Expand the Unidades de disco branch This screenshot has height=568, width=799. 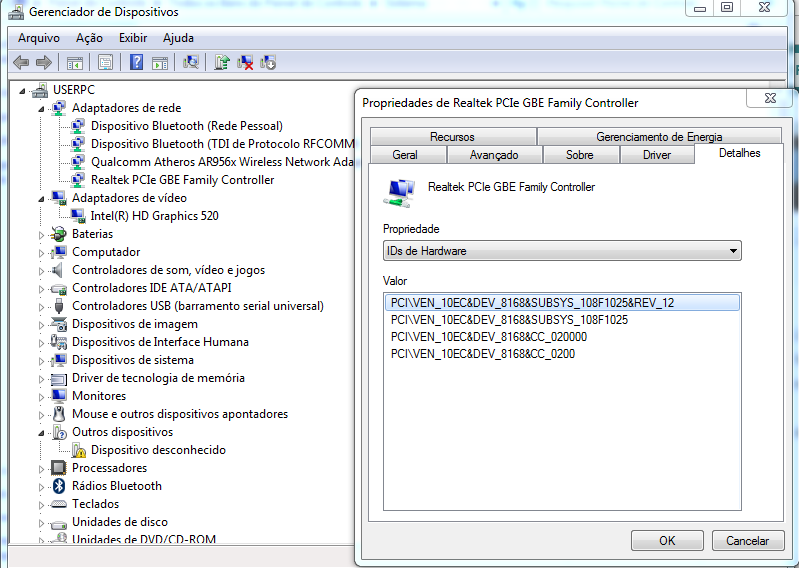coord(41,523)
